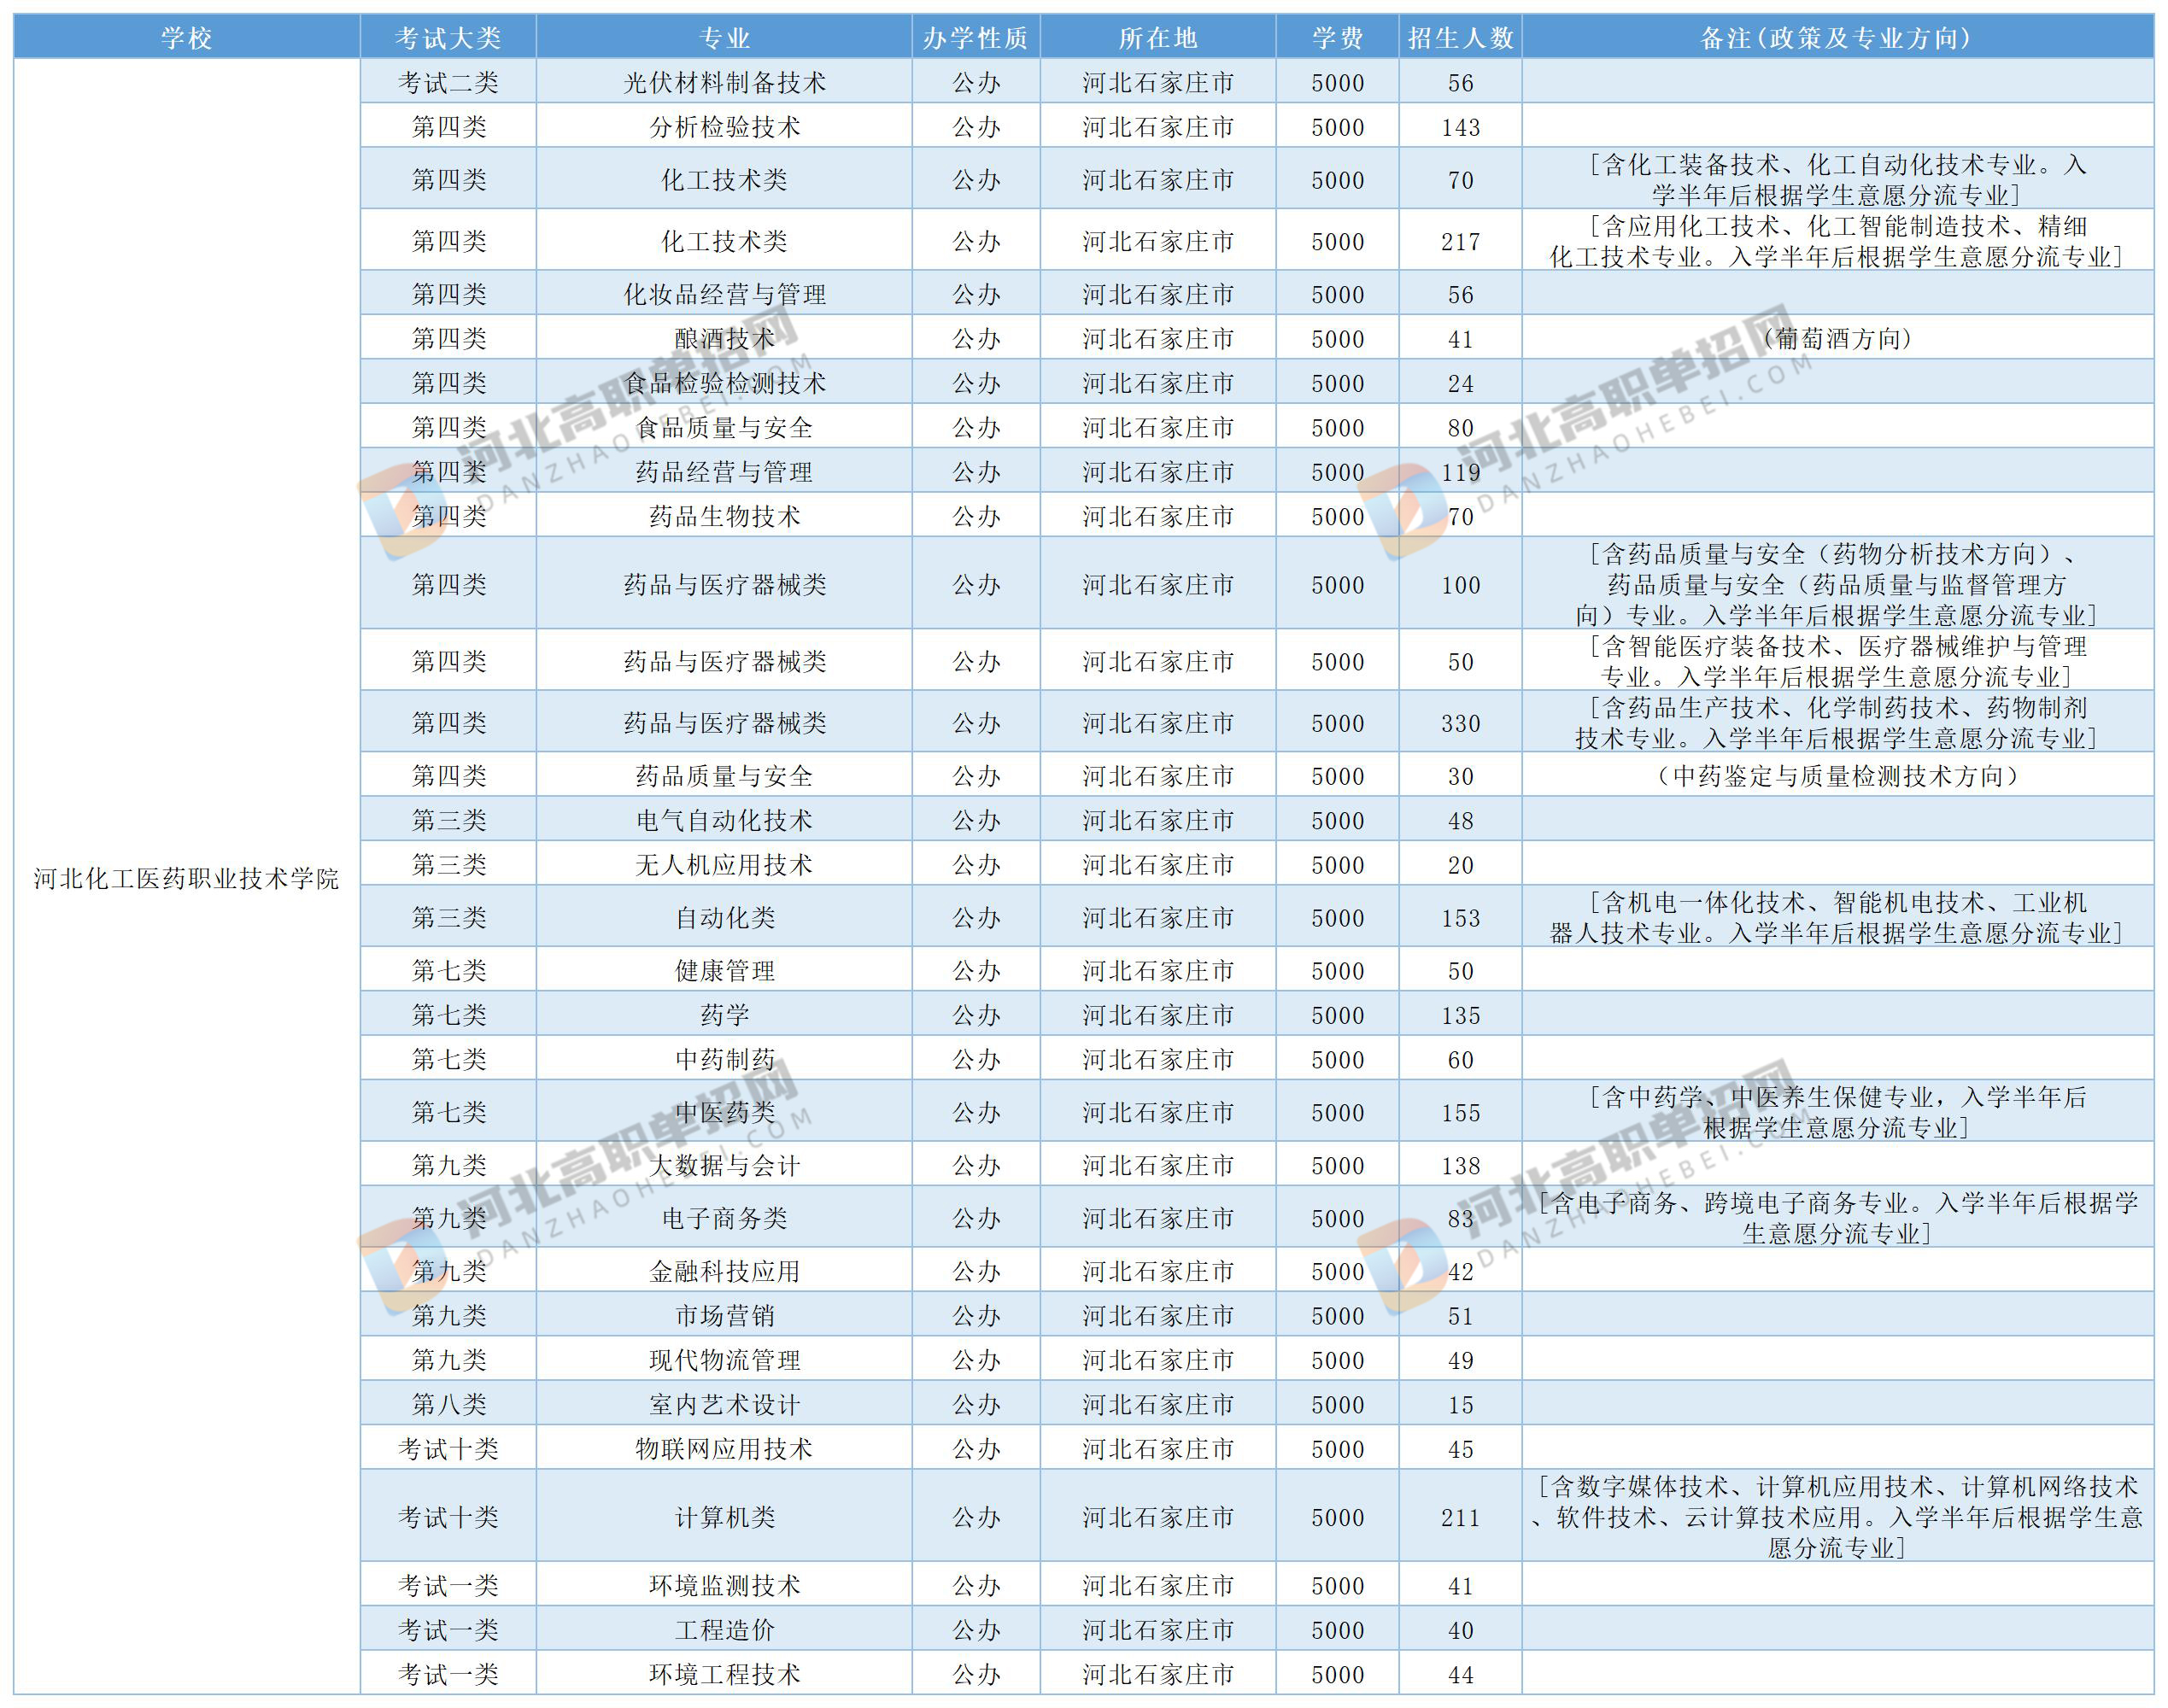2168x1708 pixels.
Task: Click the 办学性质 column header
Action: (976, 38)
